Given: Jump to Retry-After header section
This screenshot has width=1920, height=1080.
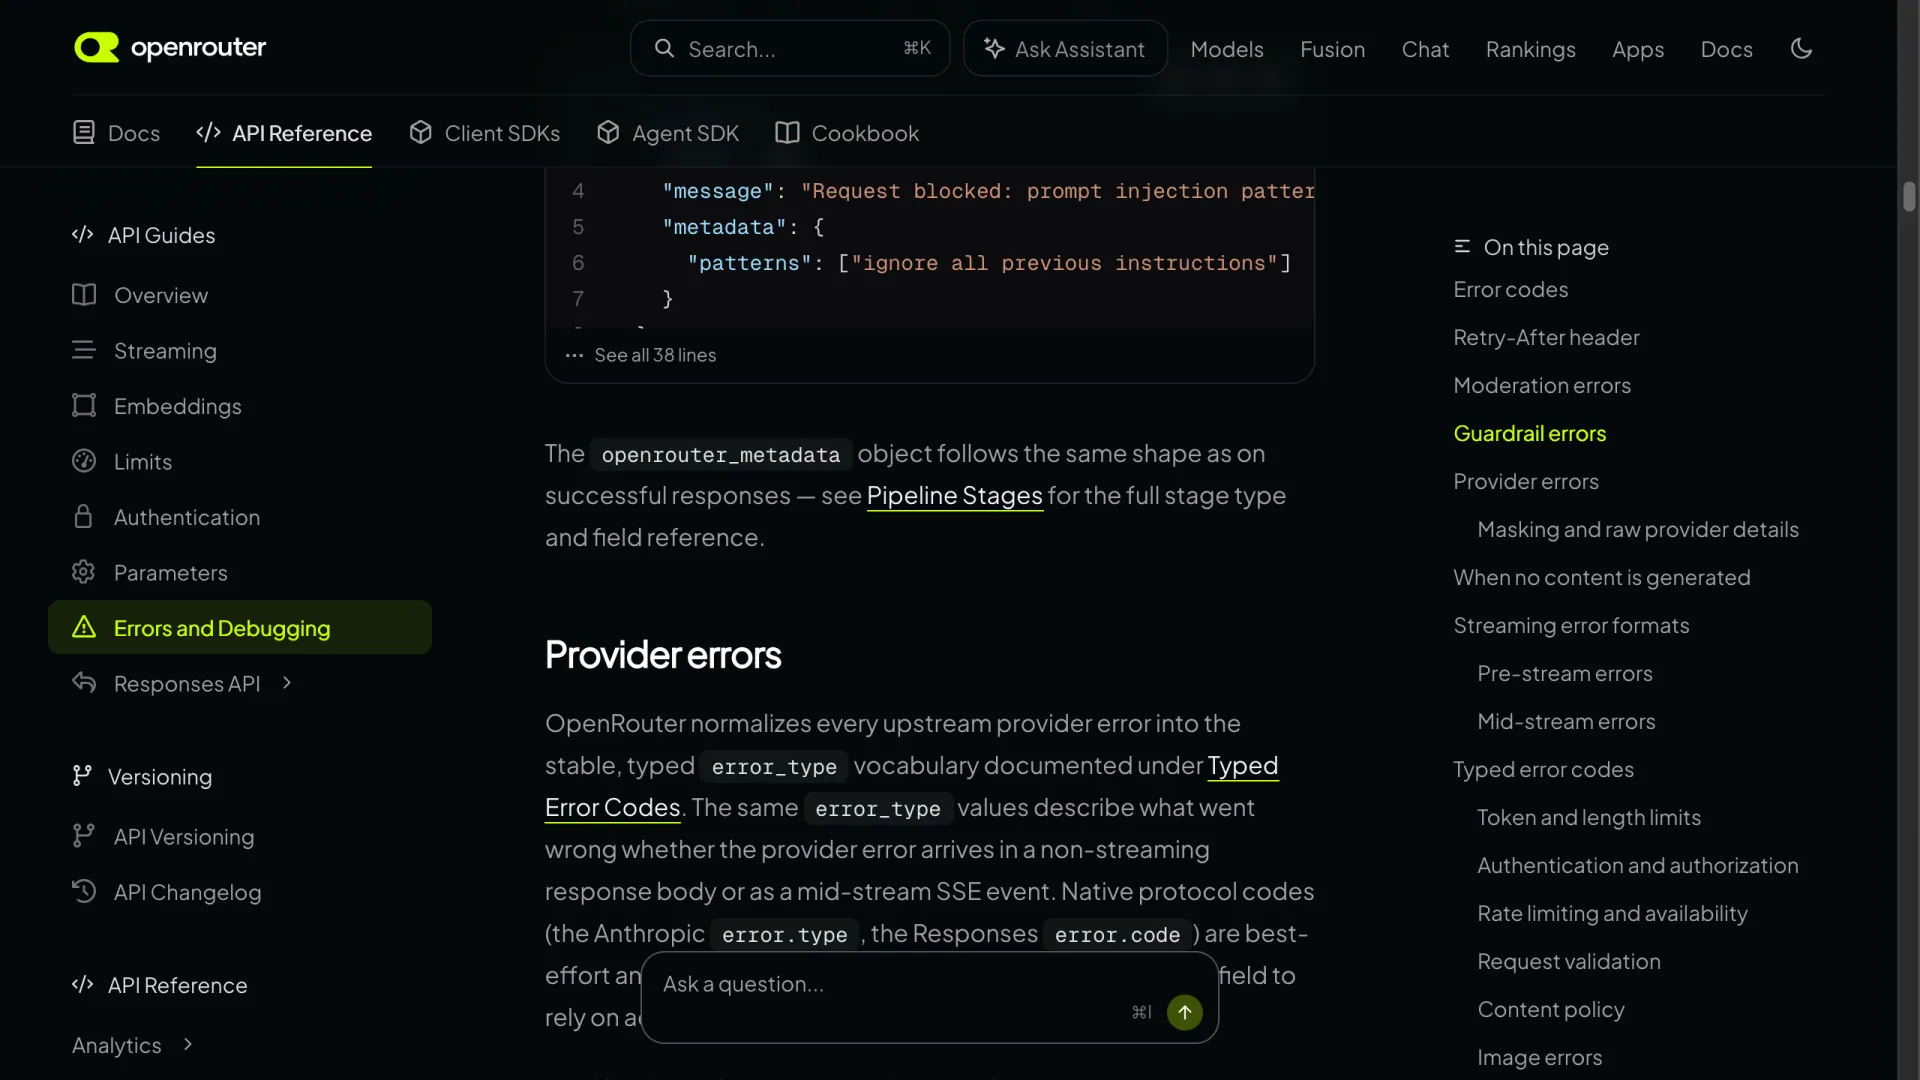Looking at the screenshot, I should 1546,338.
